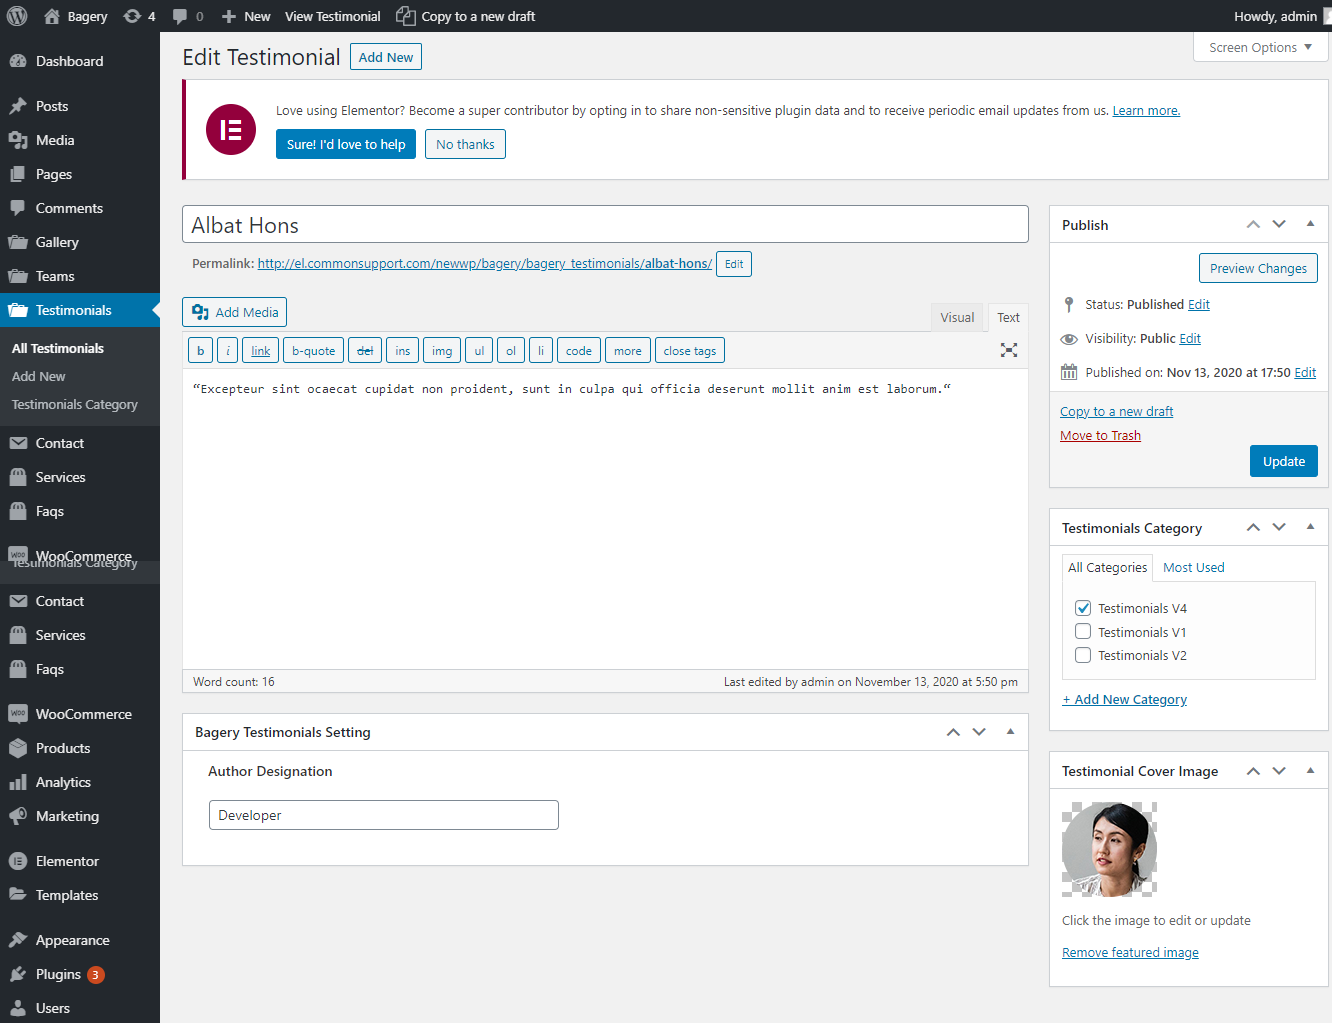Click the WordPress logo in admin bar
Viewport: 1332px width, 1023px height.
point(17,16)
